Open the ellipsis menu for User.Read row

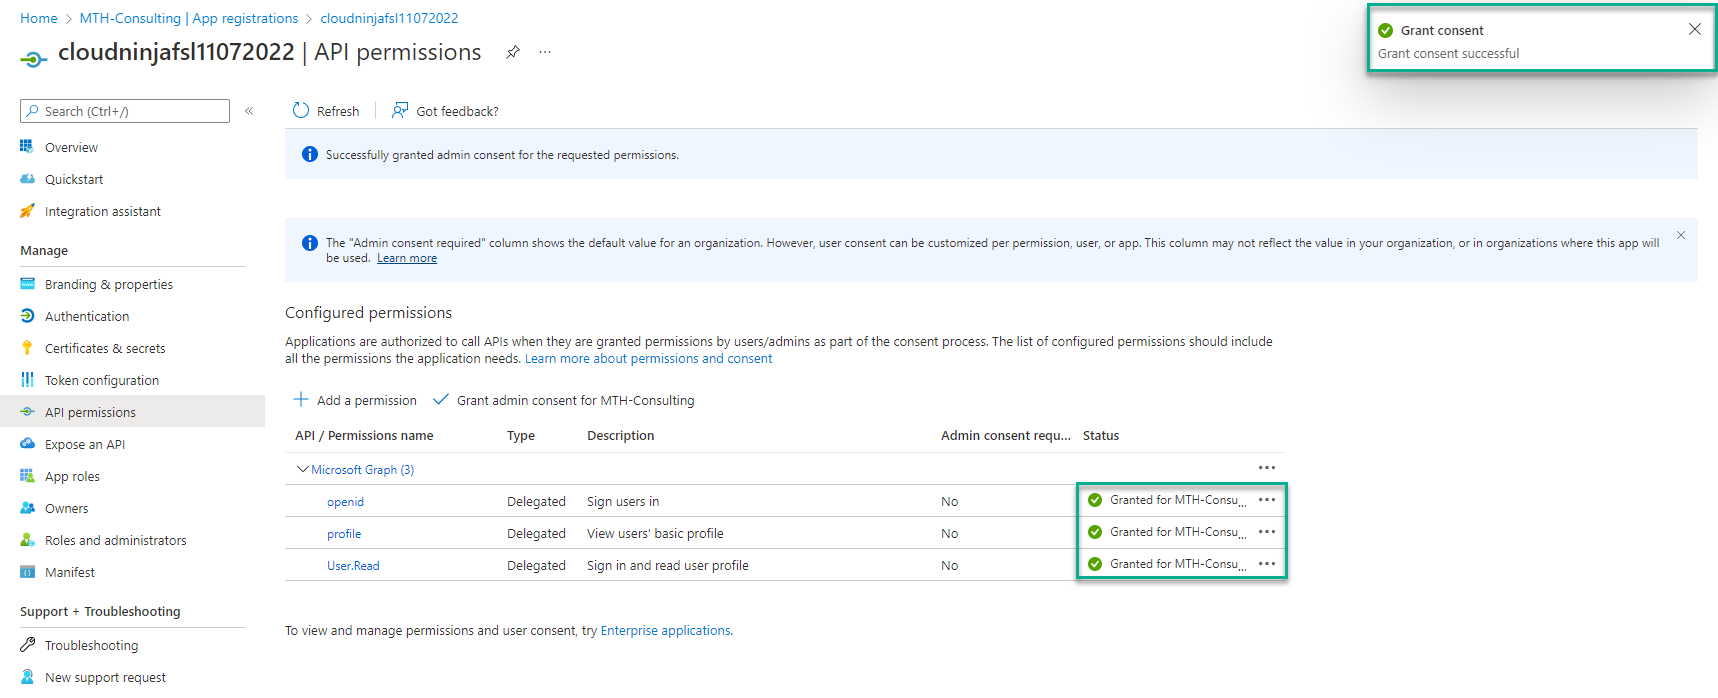pyautogui.click(x=1267, y=564)
